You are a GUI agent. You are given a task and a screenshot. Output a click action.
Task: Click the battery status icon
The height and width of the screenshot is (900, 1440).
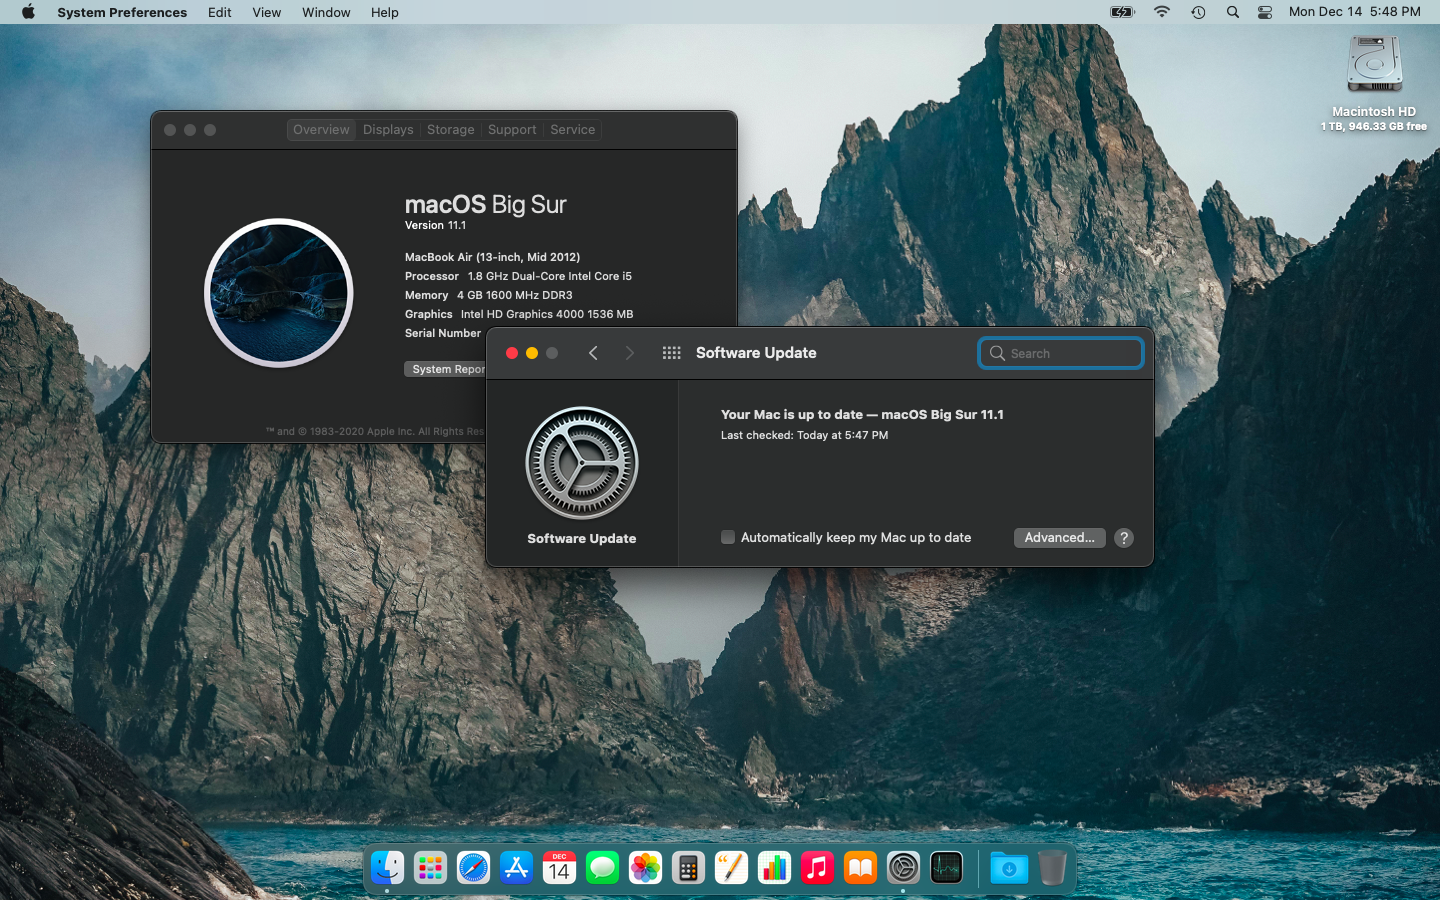(1123, 12)
